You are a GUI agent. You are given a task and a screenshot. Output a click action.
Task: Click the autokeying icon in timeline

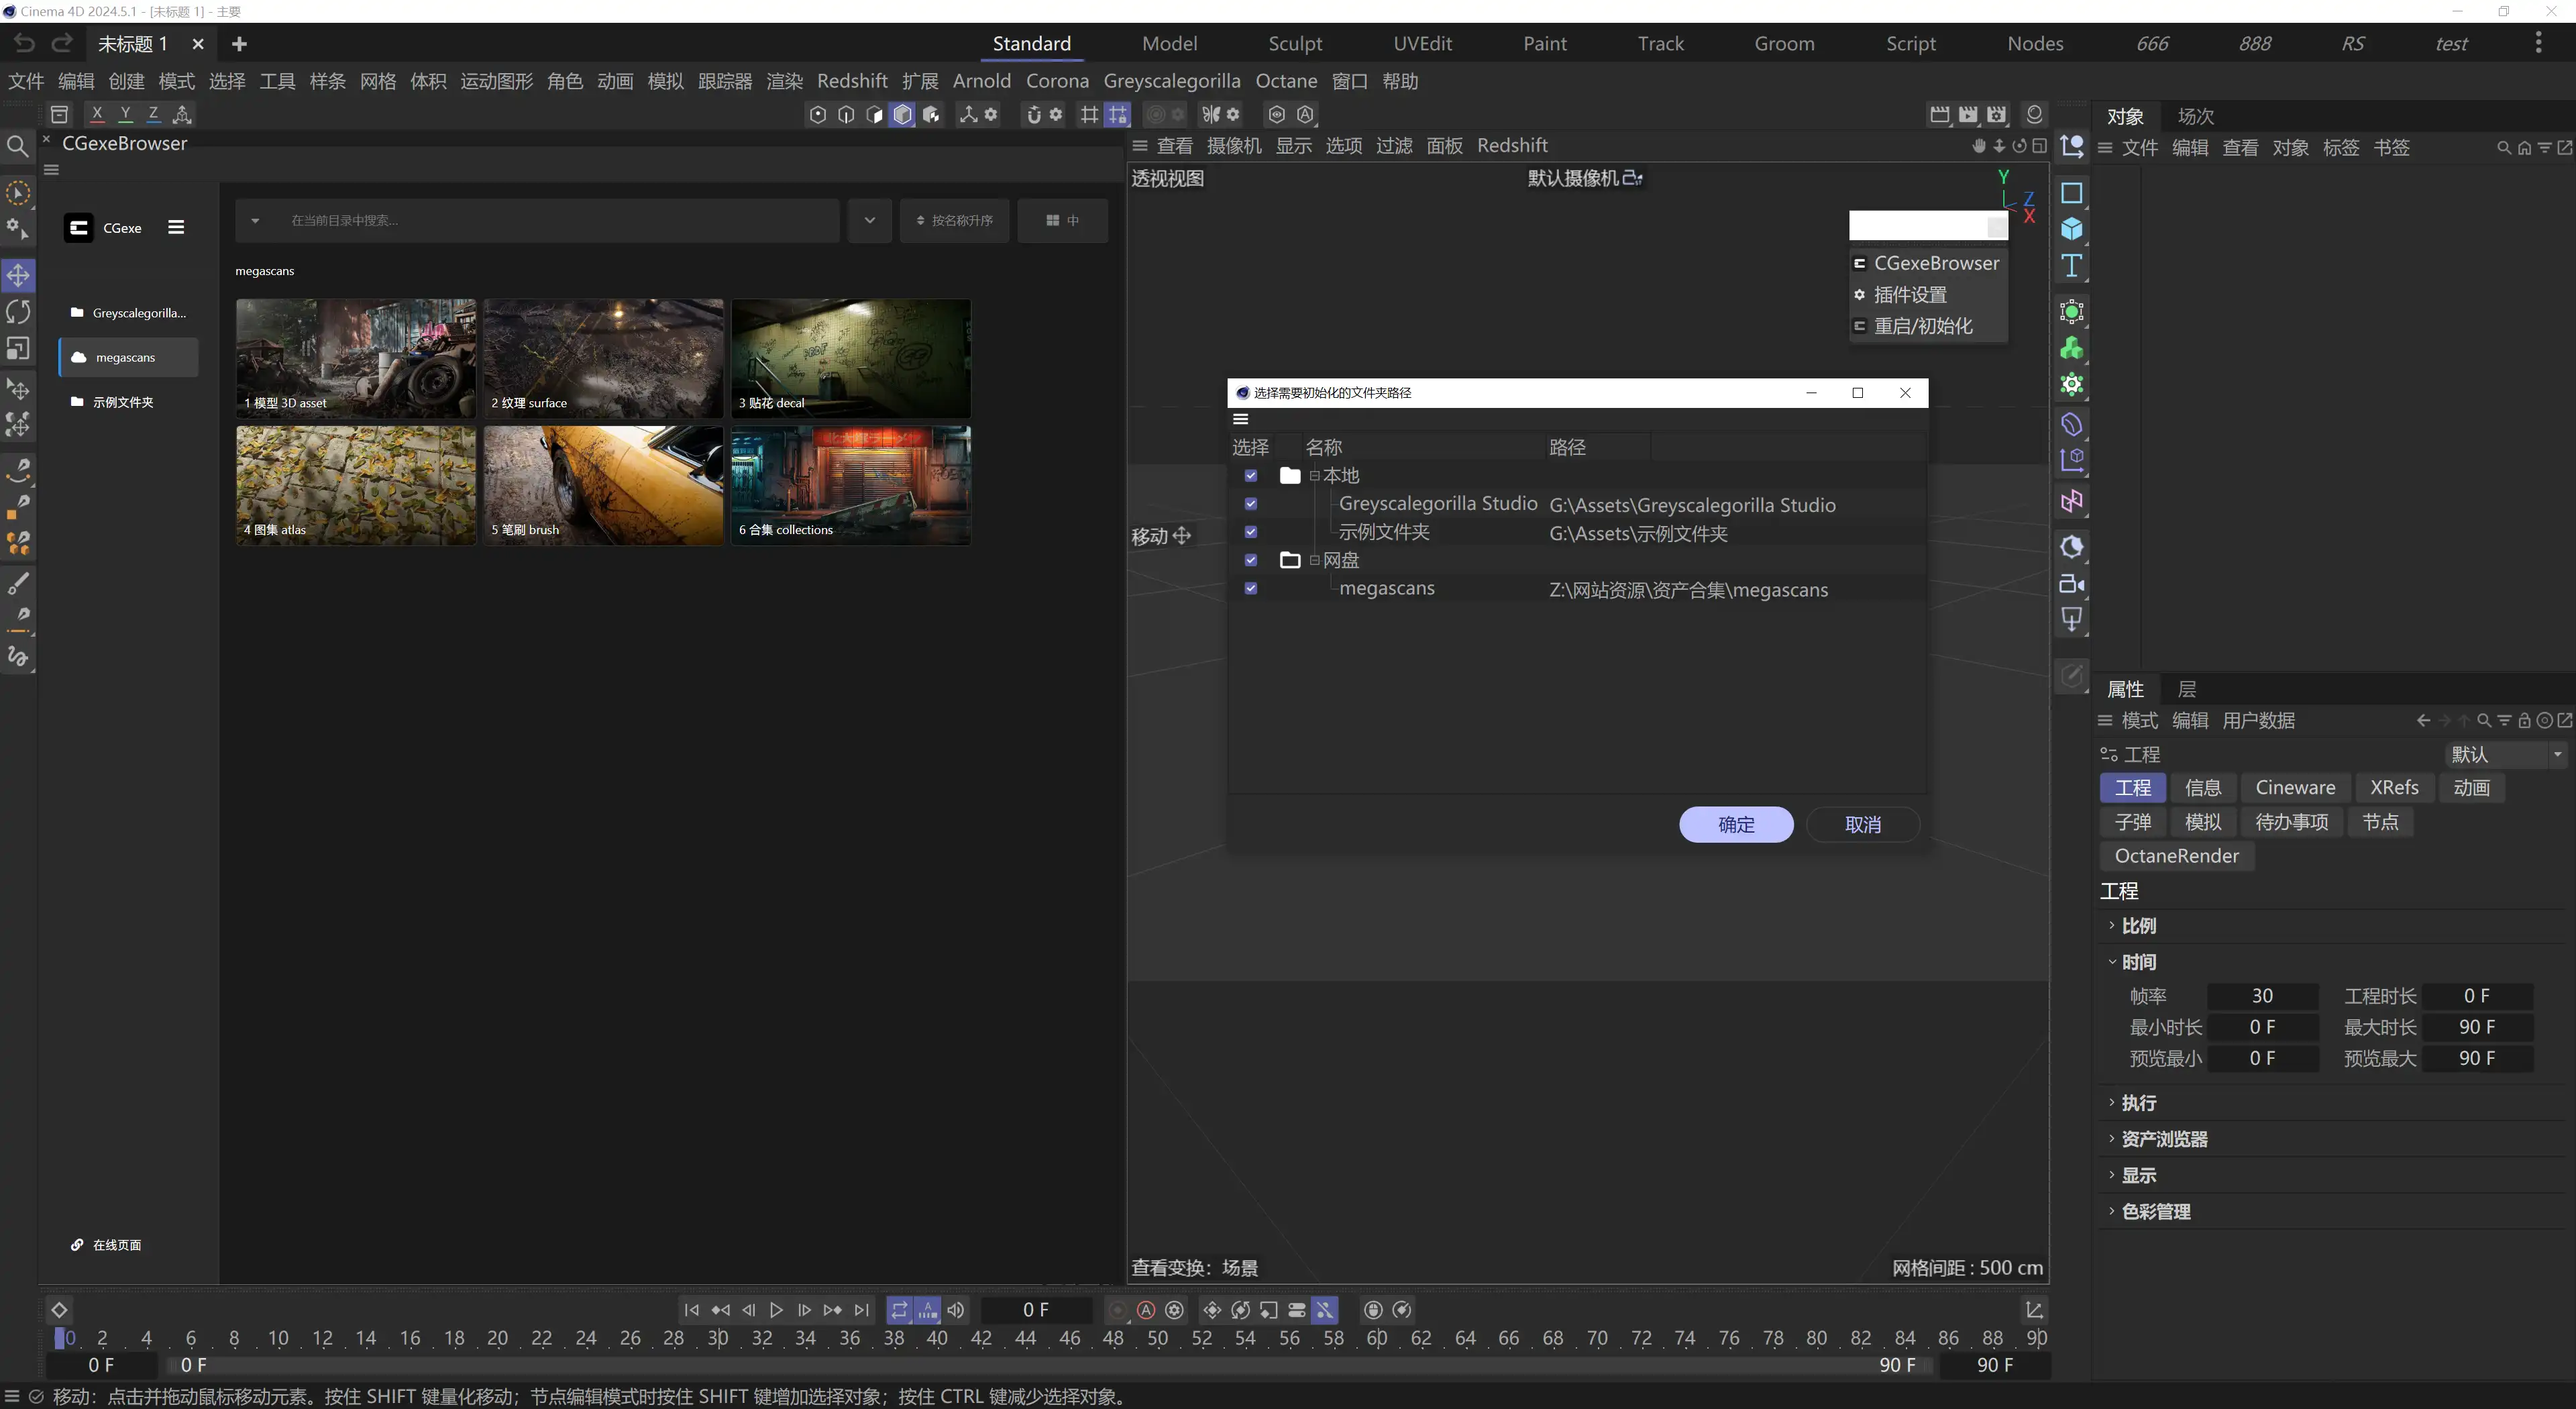pos(1146,1310)
